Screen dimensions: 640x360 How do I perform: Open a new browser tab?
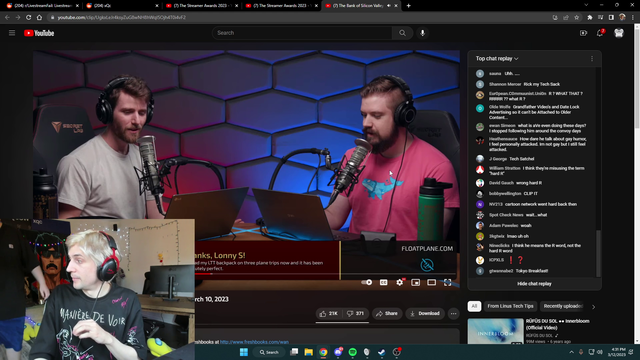pyautogui.click(x=409, y=6)
